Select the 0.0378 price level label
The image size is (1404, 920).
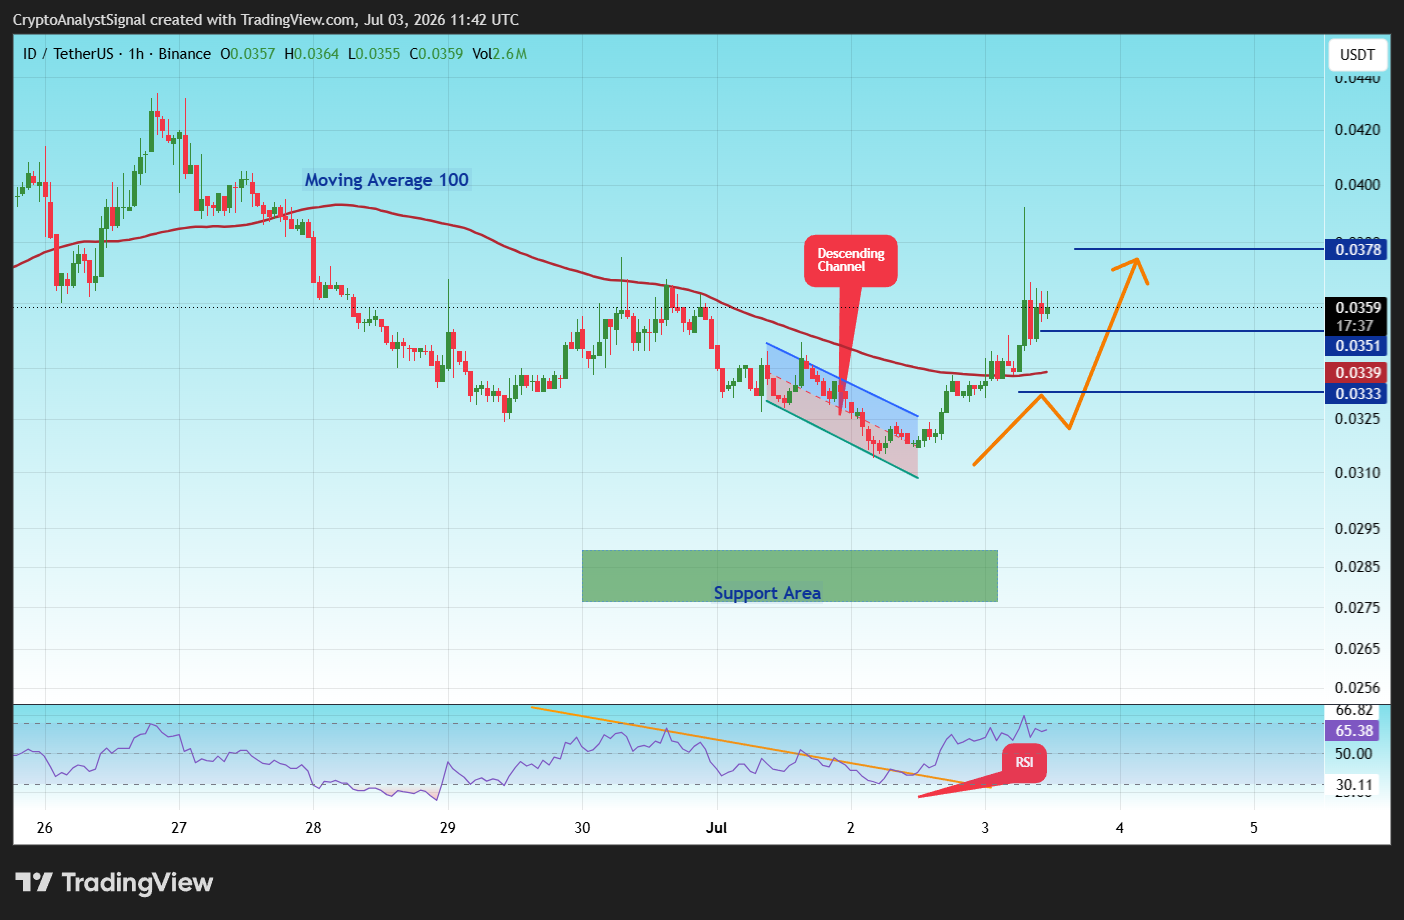[1357, 249]
